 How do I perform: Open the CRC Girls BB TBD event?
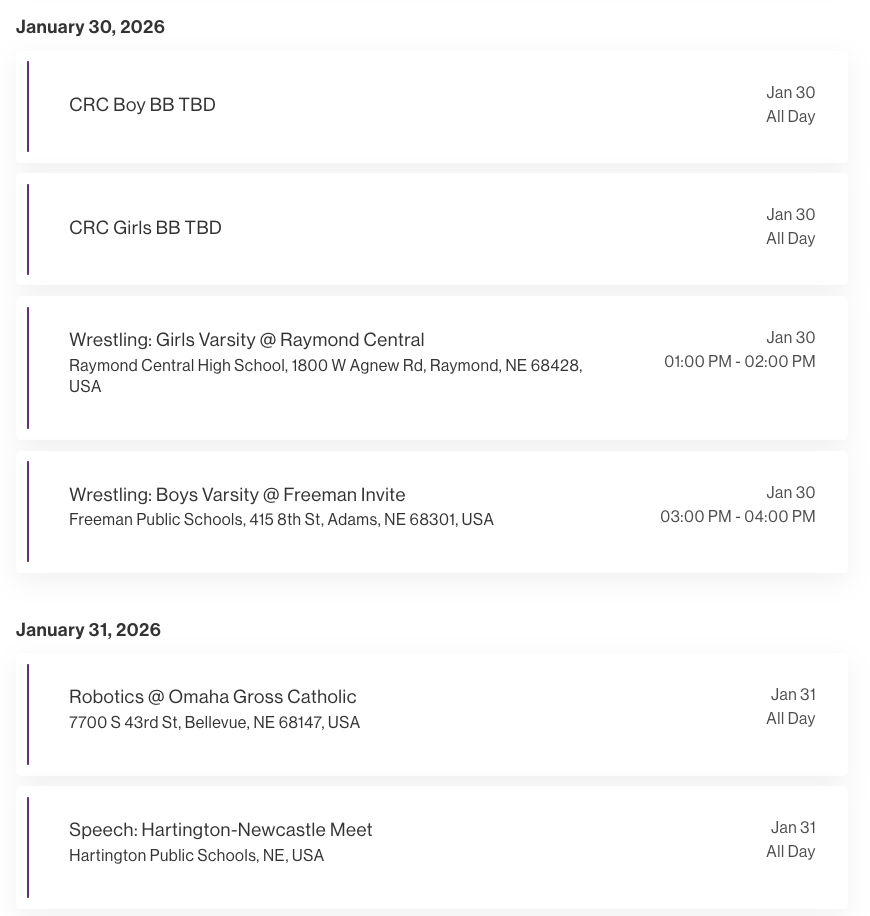coord(145,228)
